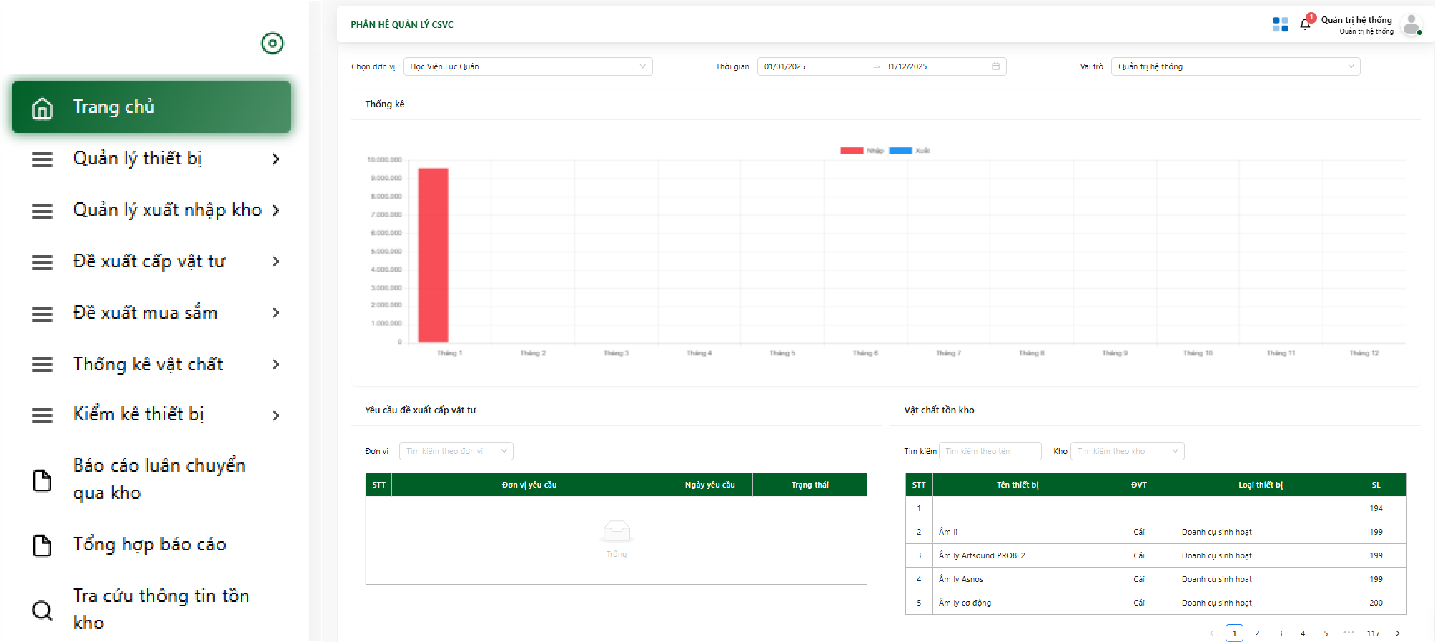The width and height of the screenshot is (1435, 642).
Task: Click next page arrow in pagination
Action: 1397,633
